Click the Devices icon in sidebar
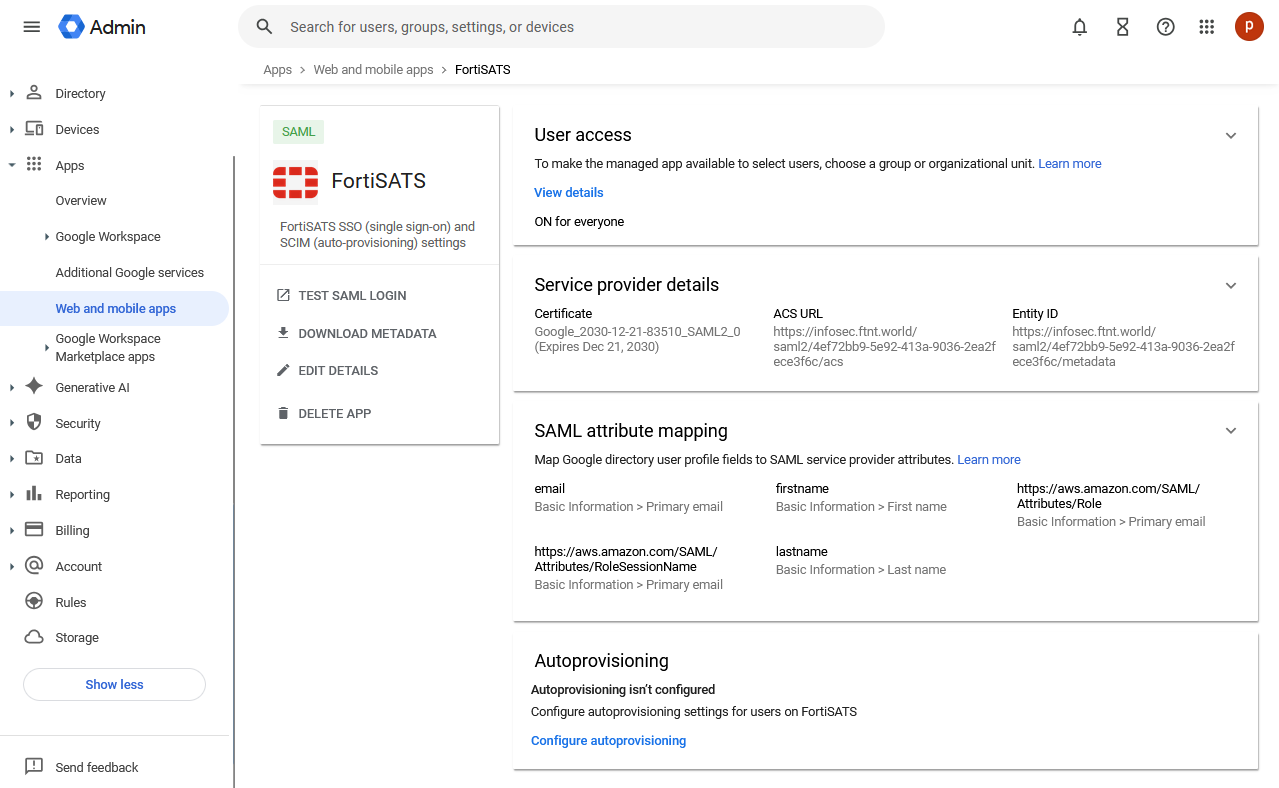Image resolution: width=1279 pixels, height=788 pixels. click(34, 129)
